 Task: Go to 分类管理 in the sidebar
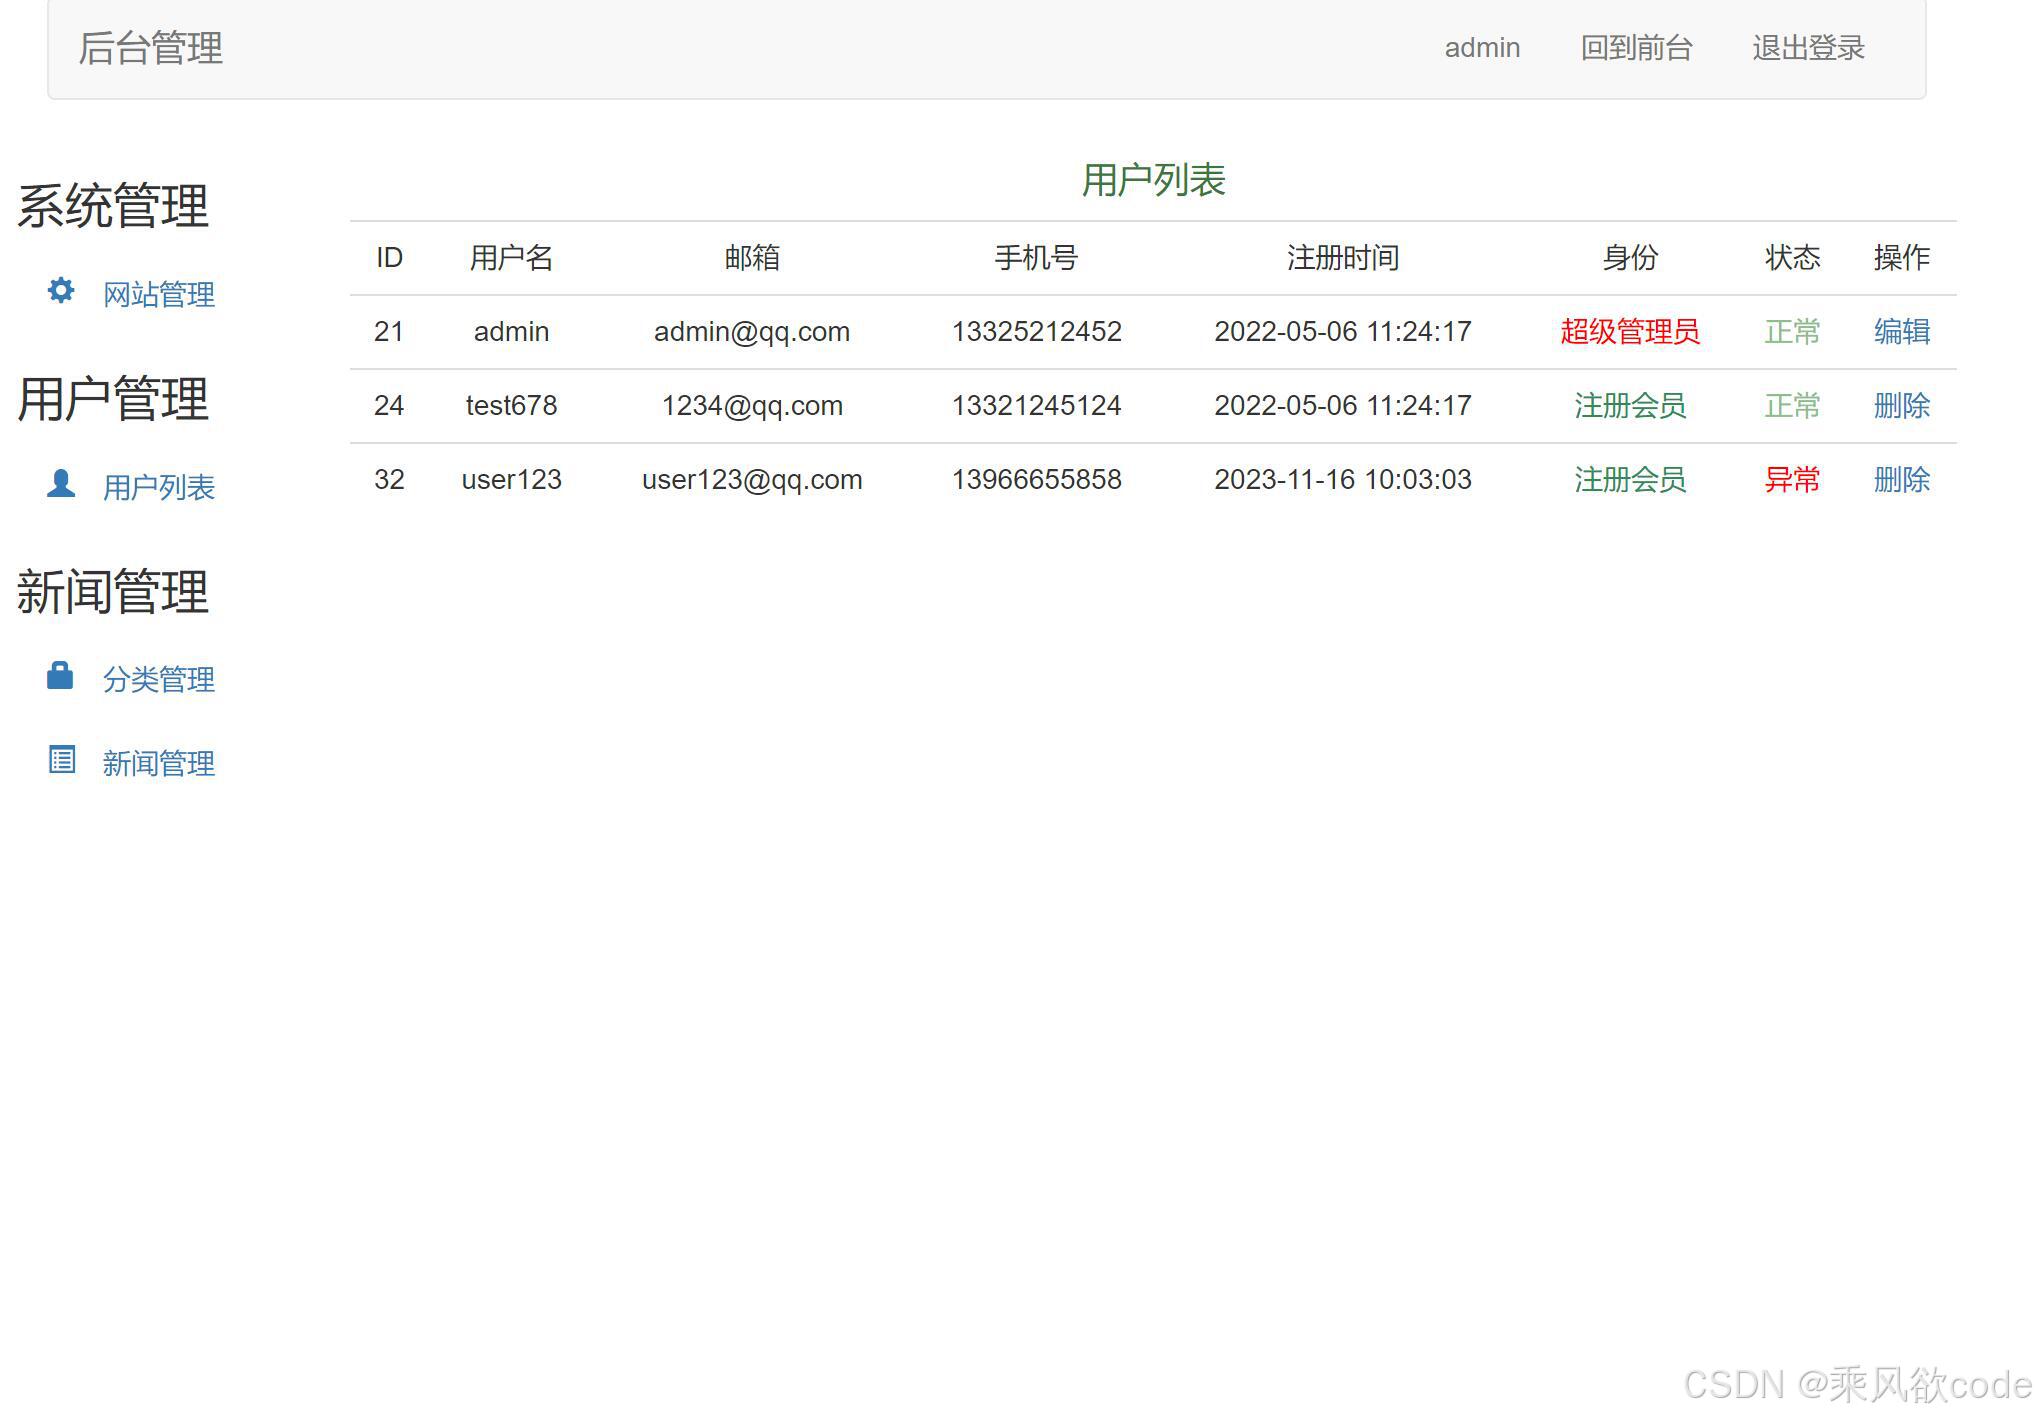pos(158,680)
